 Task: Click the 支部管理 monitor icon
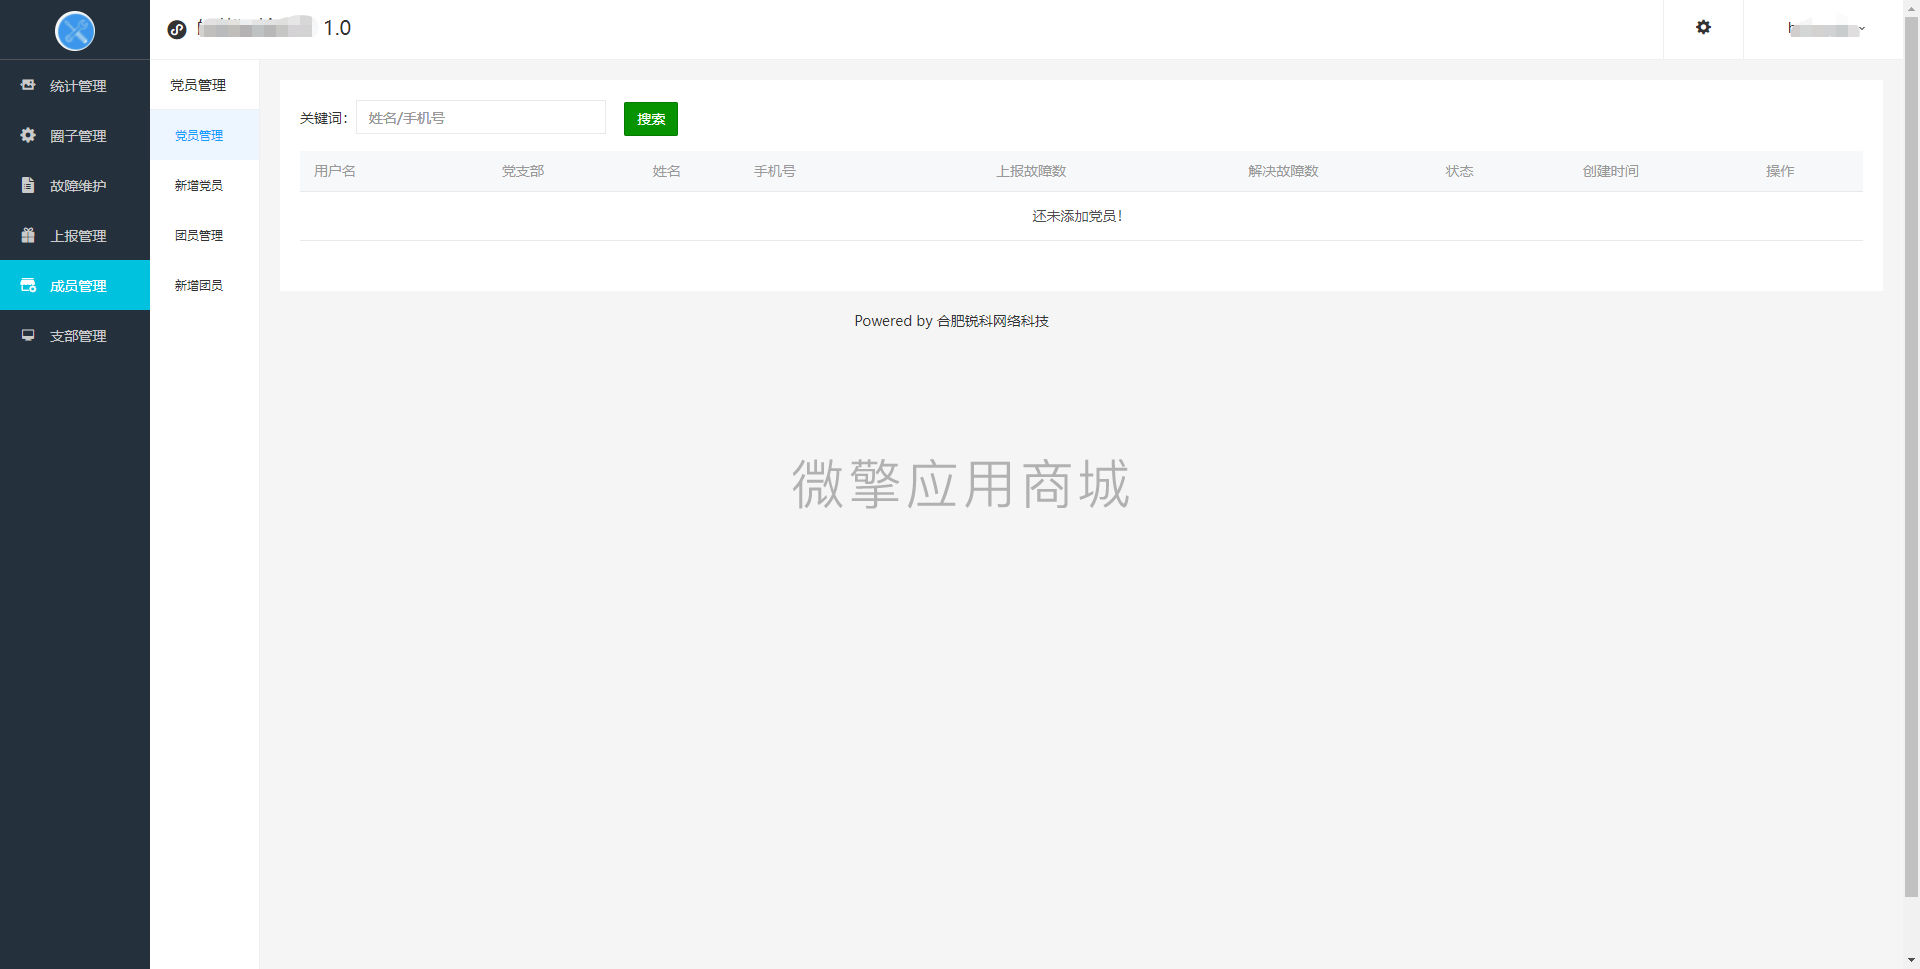coord(28,335)
